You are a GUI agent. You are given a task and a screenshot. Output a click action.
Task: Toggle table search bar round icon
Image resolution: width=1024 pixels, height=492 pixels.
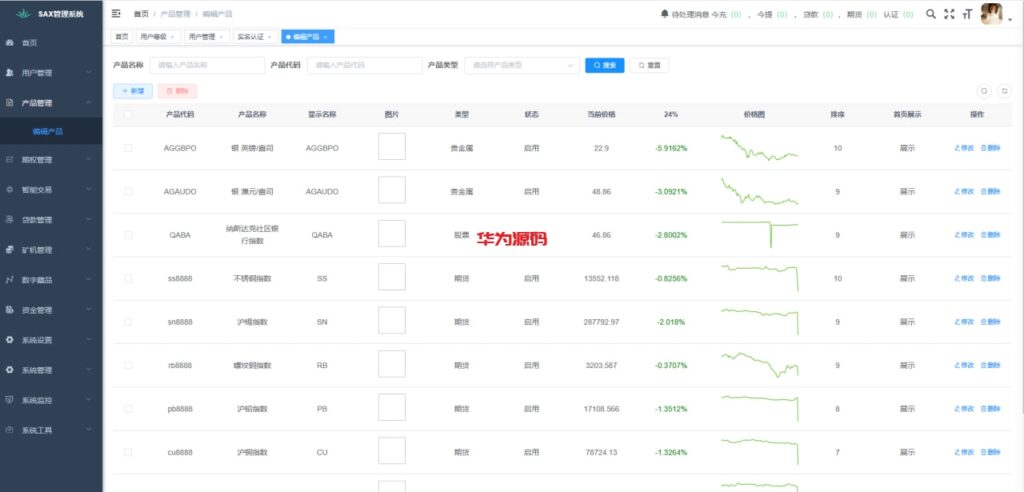coord(985,91)
